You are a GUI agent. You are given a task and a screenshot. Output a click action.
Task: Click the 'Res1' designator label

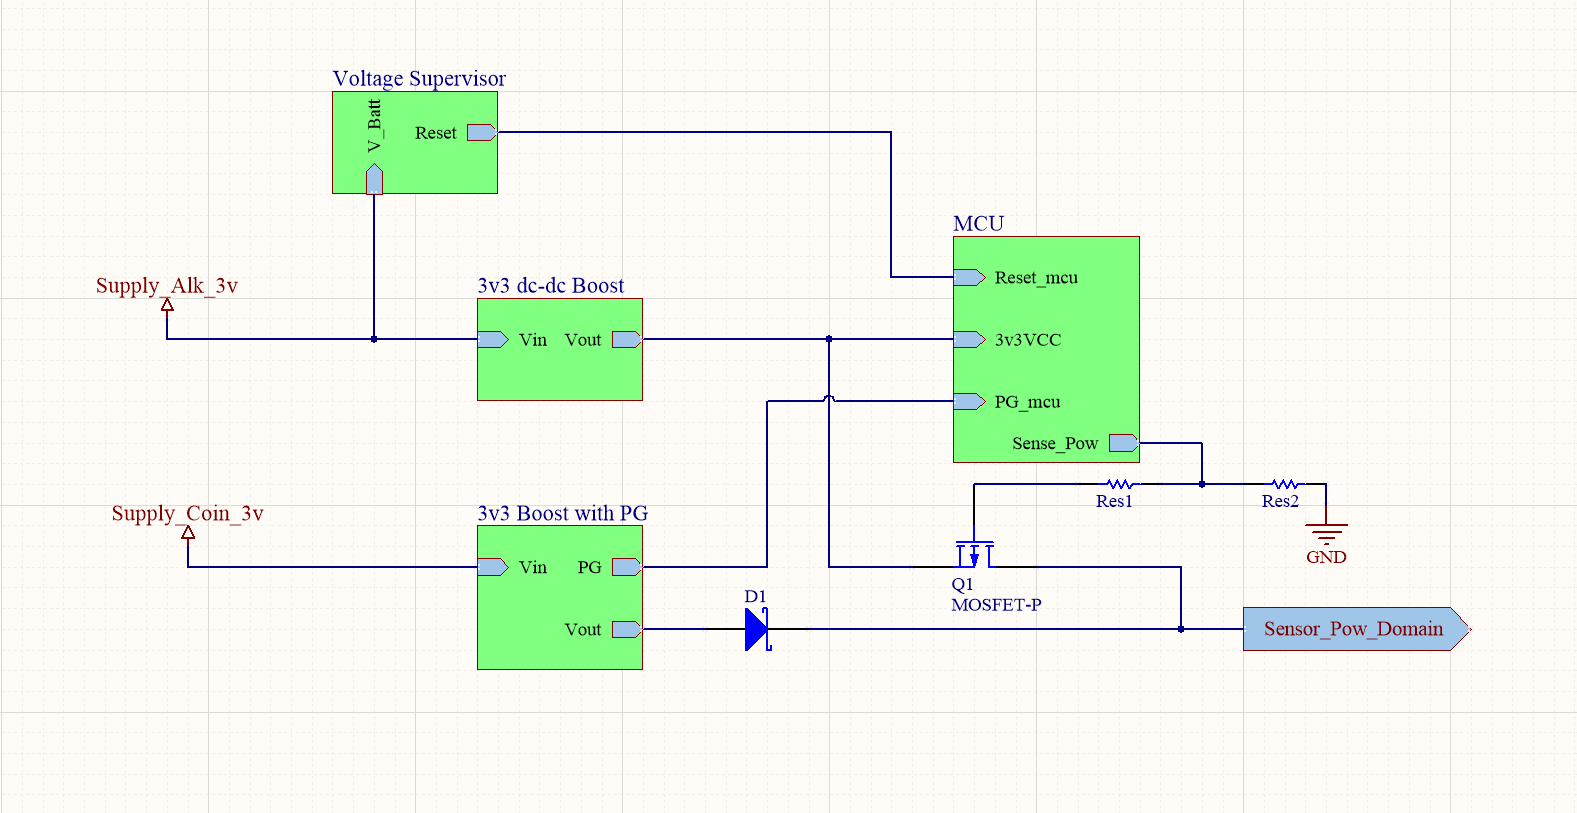tap(1114, 501)
